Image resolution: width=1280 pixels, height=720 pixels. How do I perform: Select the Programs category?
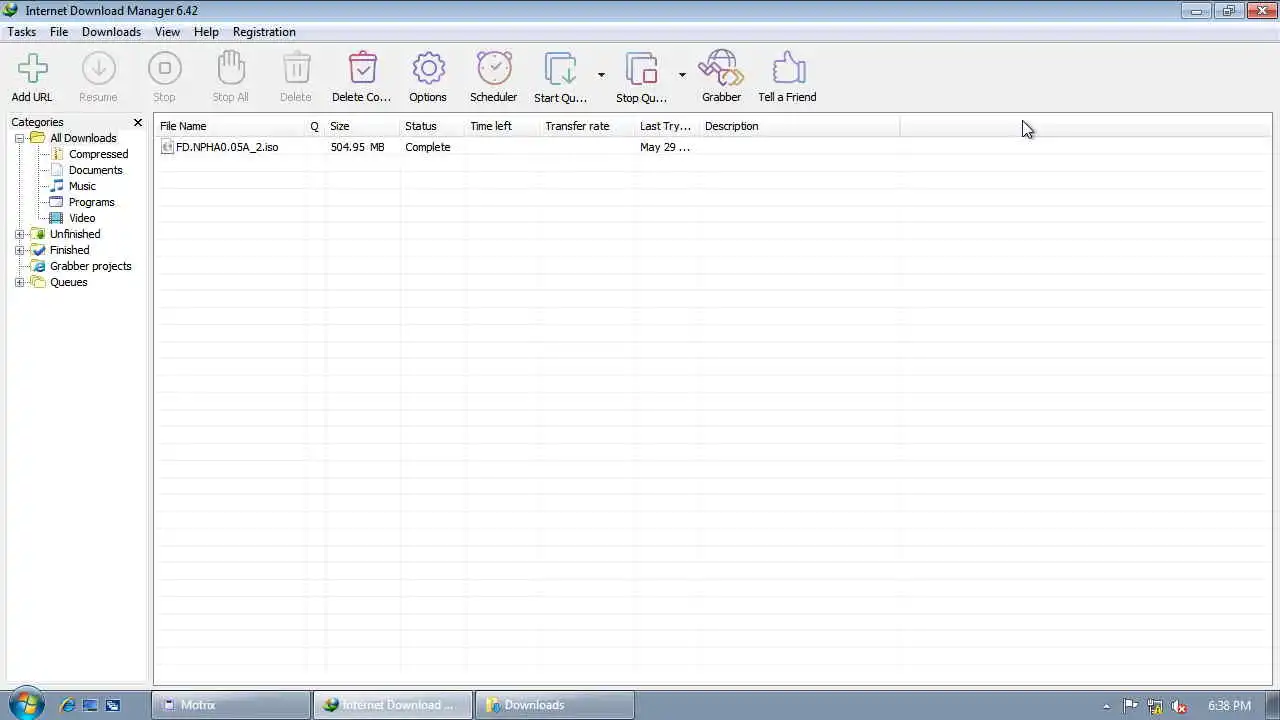coord(91,202)
